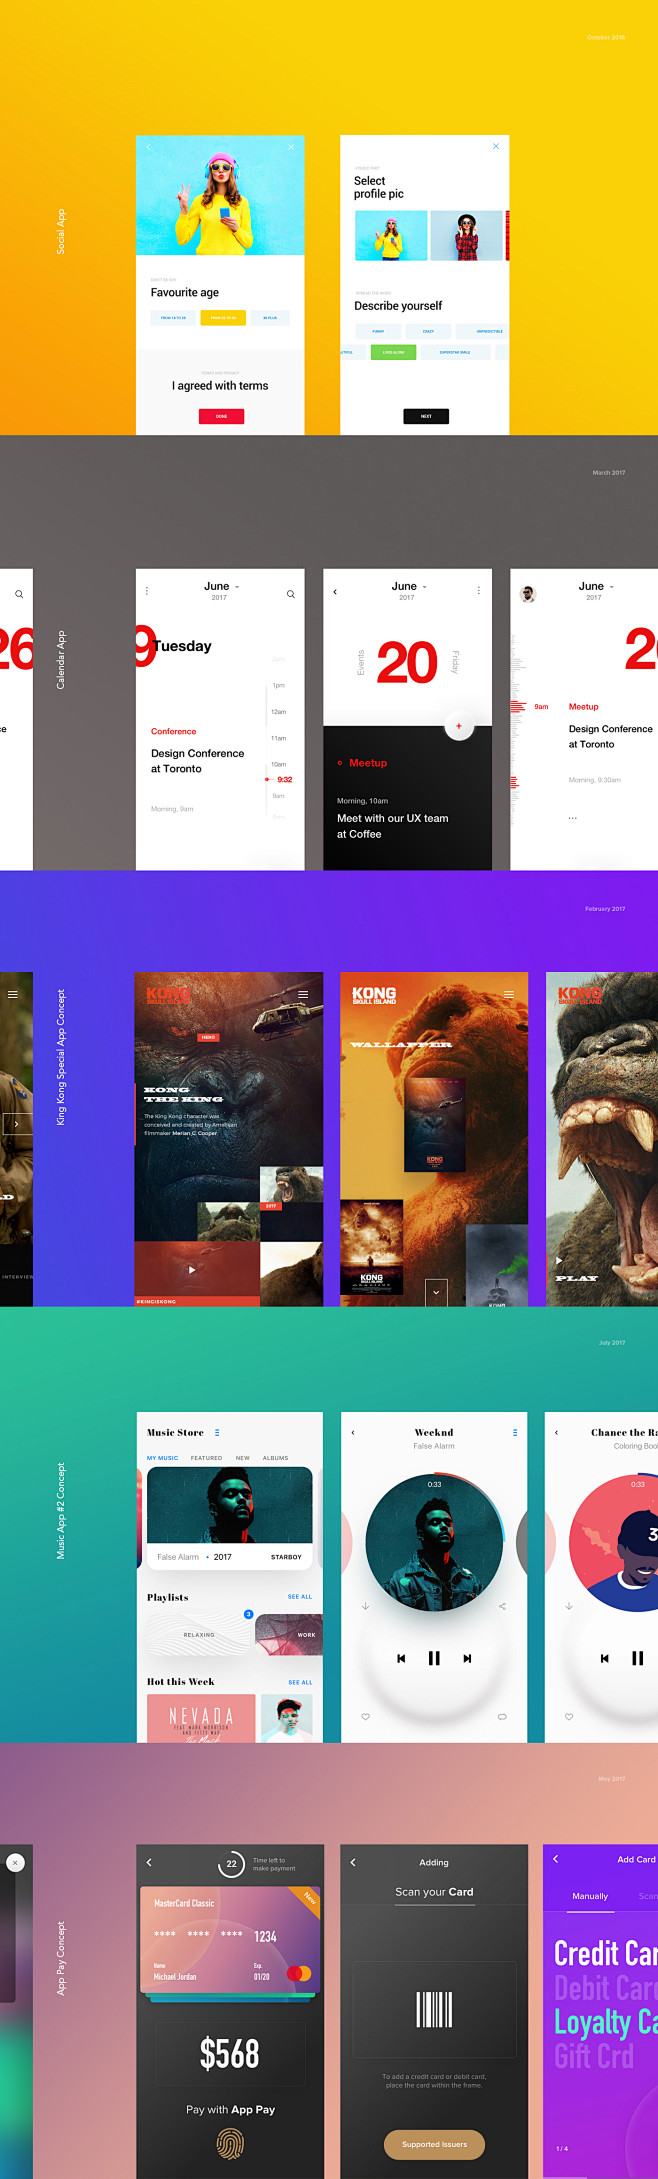Screen dimensions: 658x2179
Task: Open the Relaxing playlist card
Action: [199, 1635]
